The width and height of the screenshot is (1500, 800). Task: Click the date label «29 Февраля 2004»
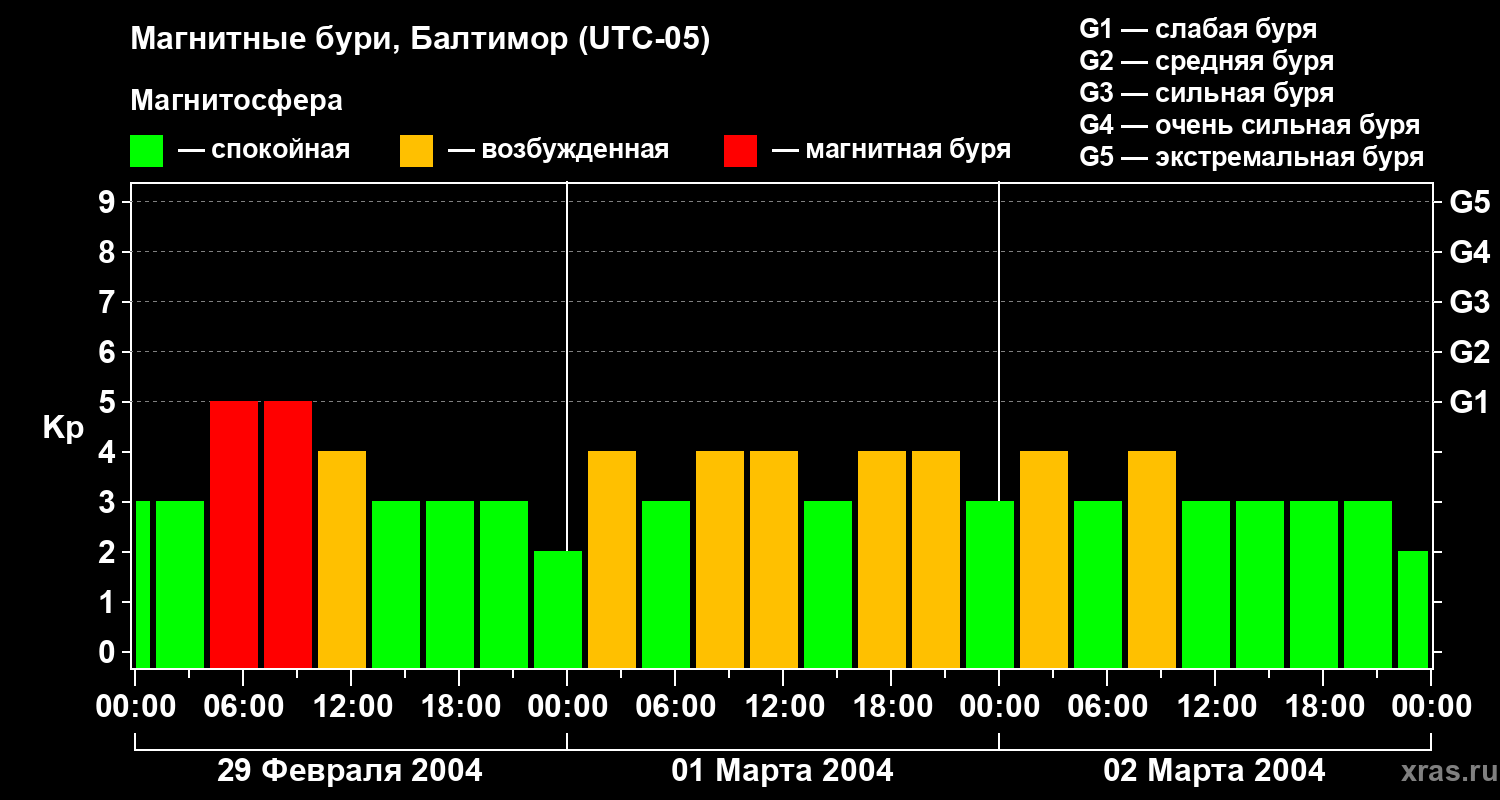[x=350, y=771]
